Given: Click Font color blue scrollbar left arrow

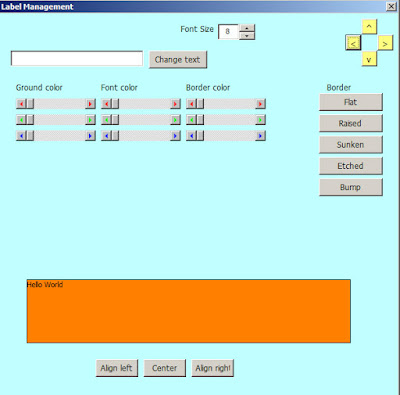Looking at the screenshot, I should (106, 136).
